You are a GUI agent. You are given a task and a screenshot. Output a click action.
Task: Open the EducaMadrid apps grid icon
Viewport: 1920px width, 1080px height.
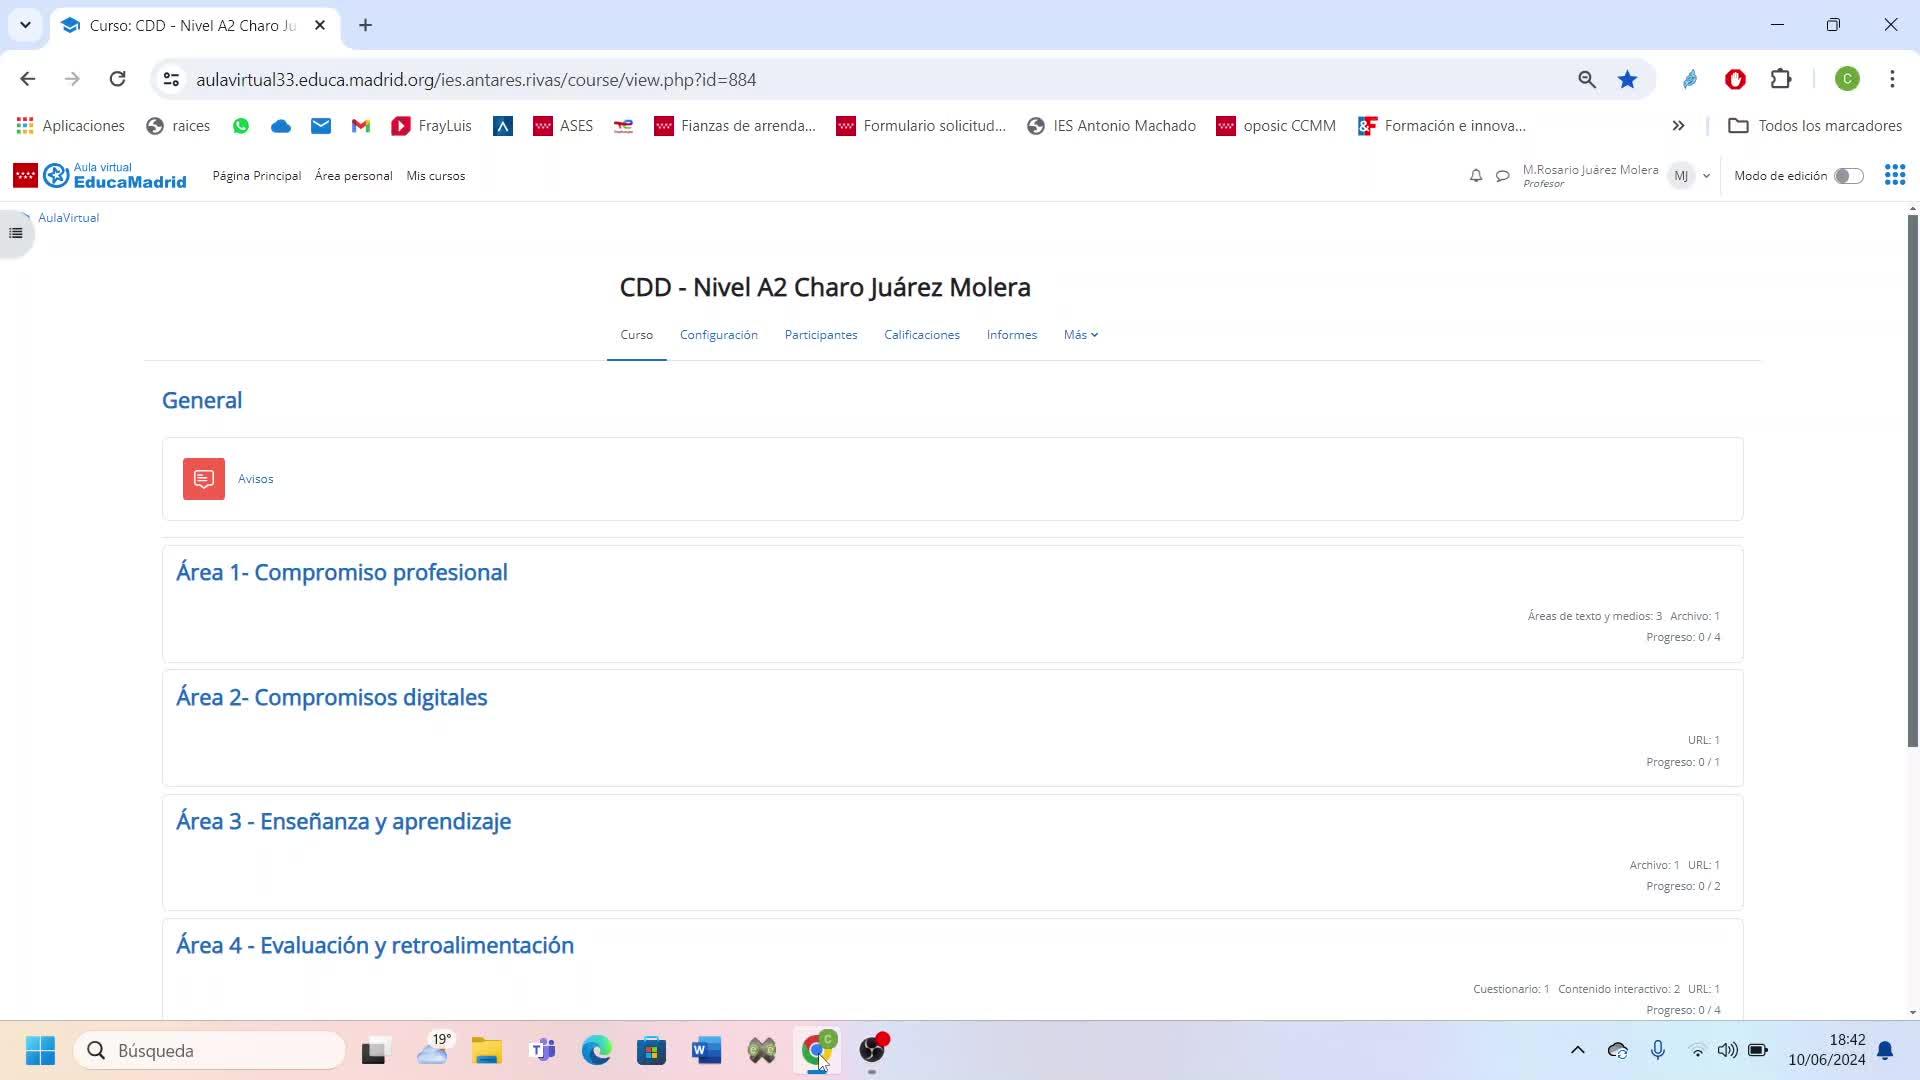(x=1894, y=175)
